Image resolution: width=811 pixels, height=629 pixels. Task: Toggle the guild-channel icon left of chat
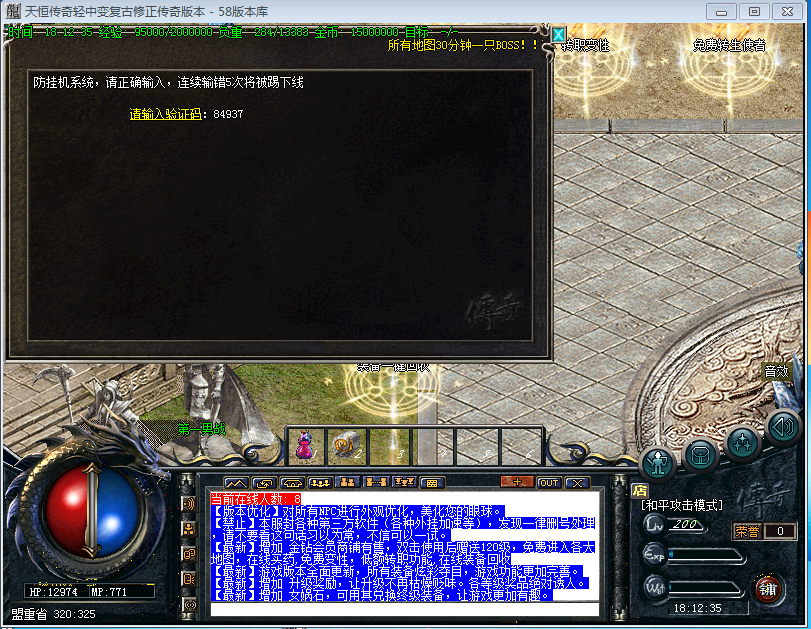pyautogui.click(x=189, y=554)
